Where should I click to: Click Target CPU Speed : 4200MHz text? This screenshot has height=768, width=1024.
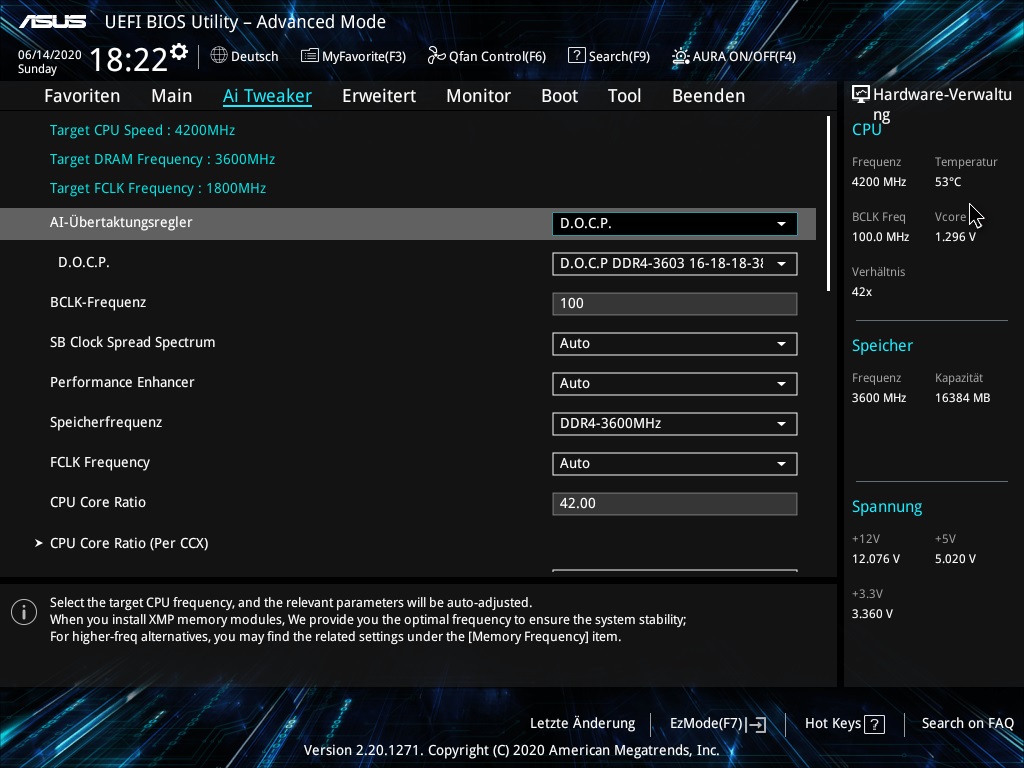[x=142, y=130]
